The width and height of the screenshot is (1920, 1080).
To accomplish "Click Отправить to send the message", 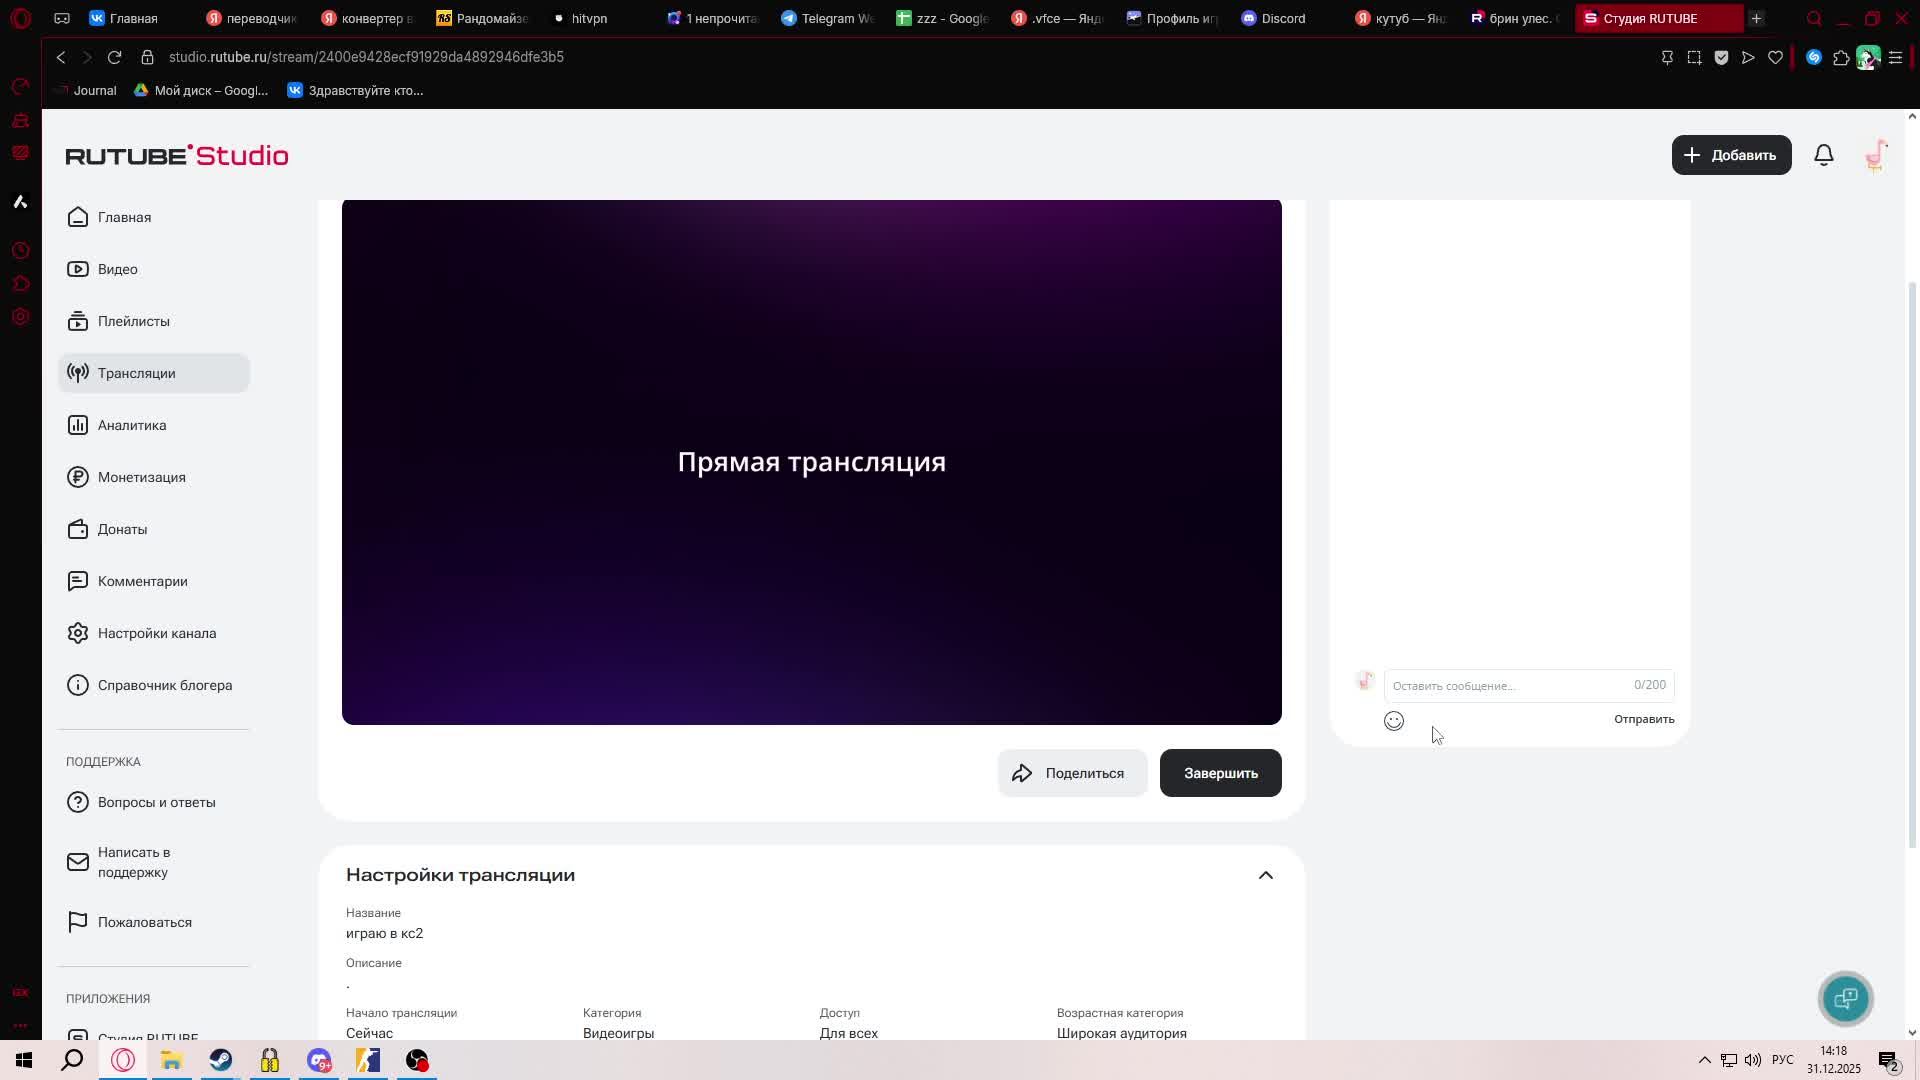I will (1643, 719).
